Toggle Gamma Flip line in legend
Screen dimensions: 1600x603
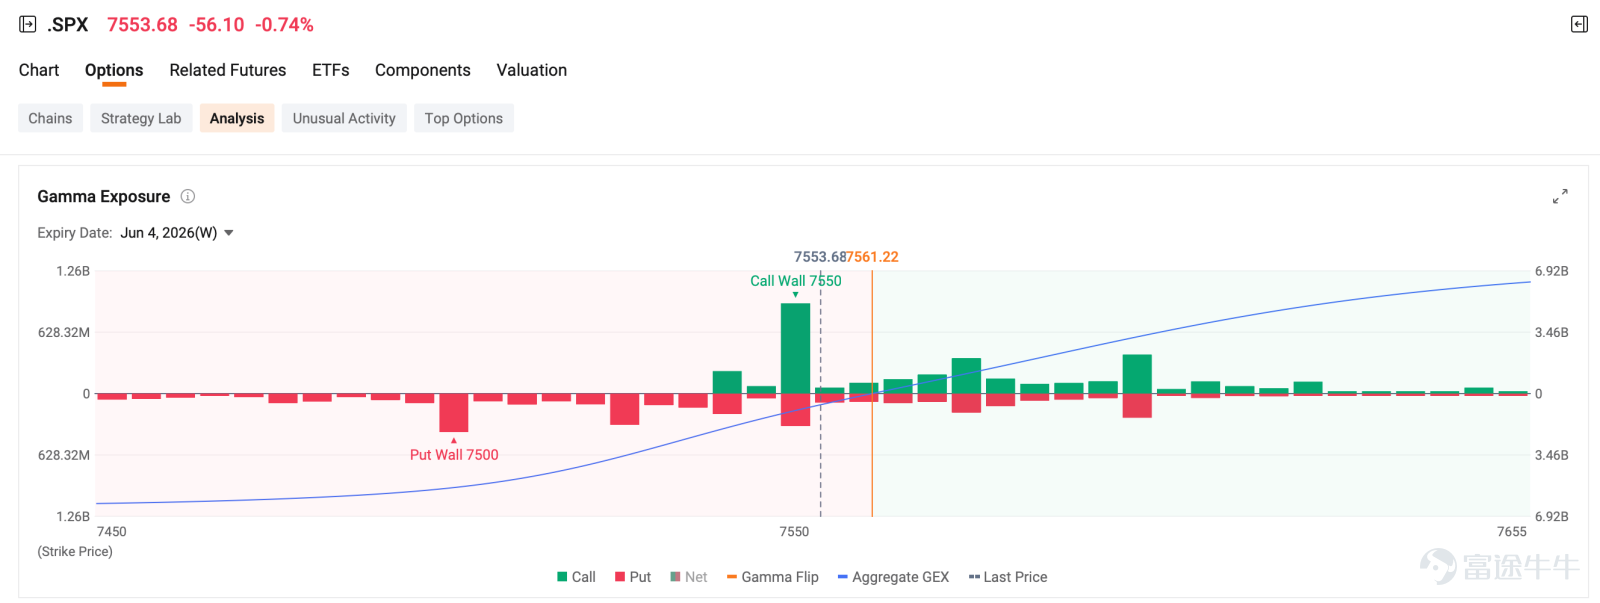[x=772, y=577]
